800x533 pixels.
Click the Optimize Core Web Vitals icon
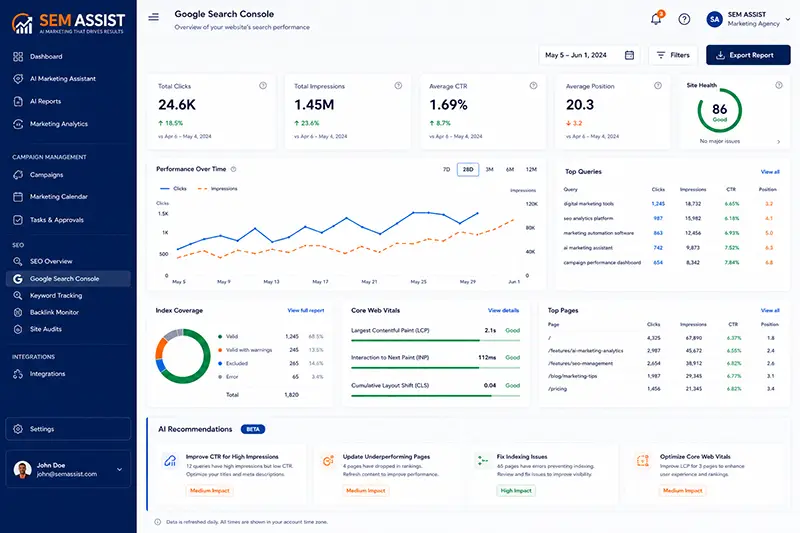(642, 461)
